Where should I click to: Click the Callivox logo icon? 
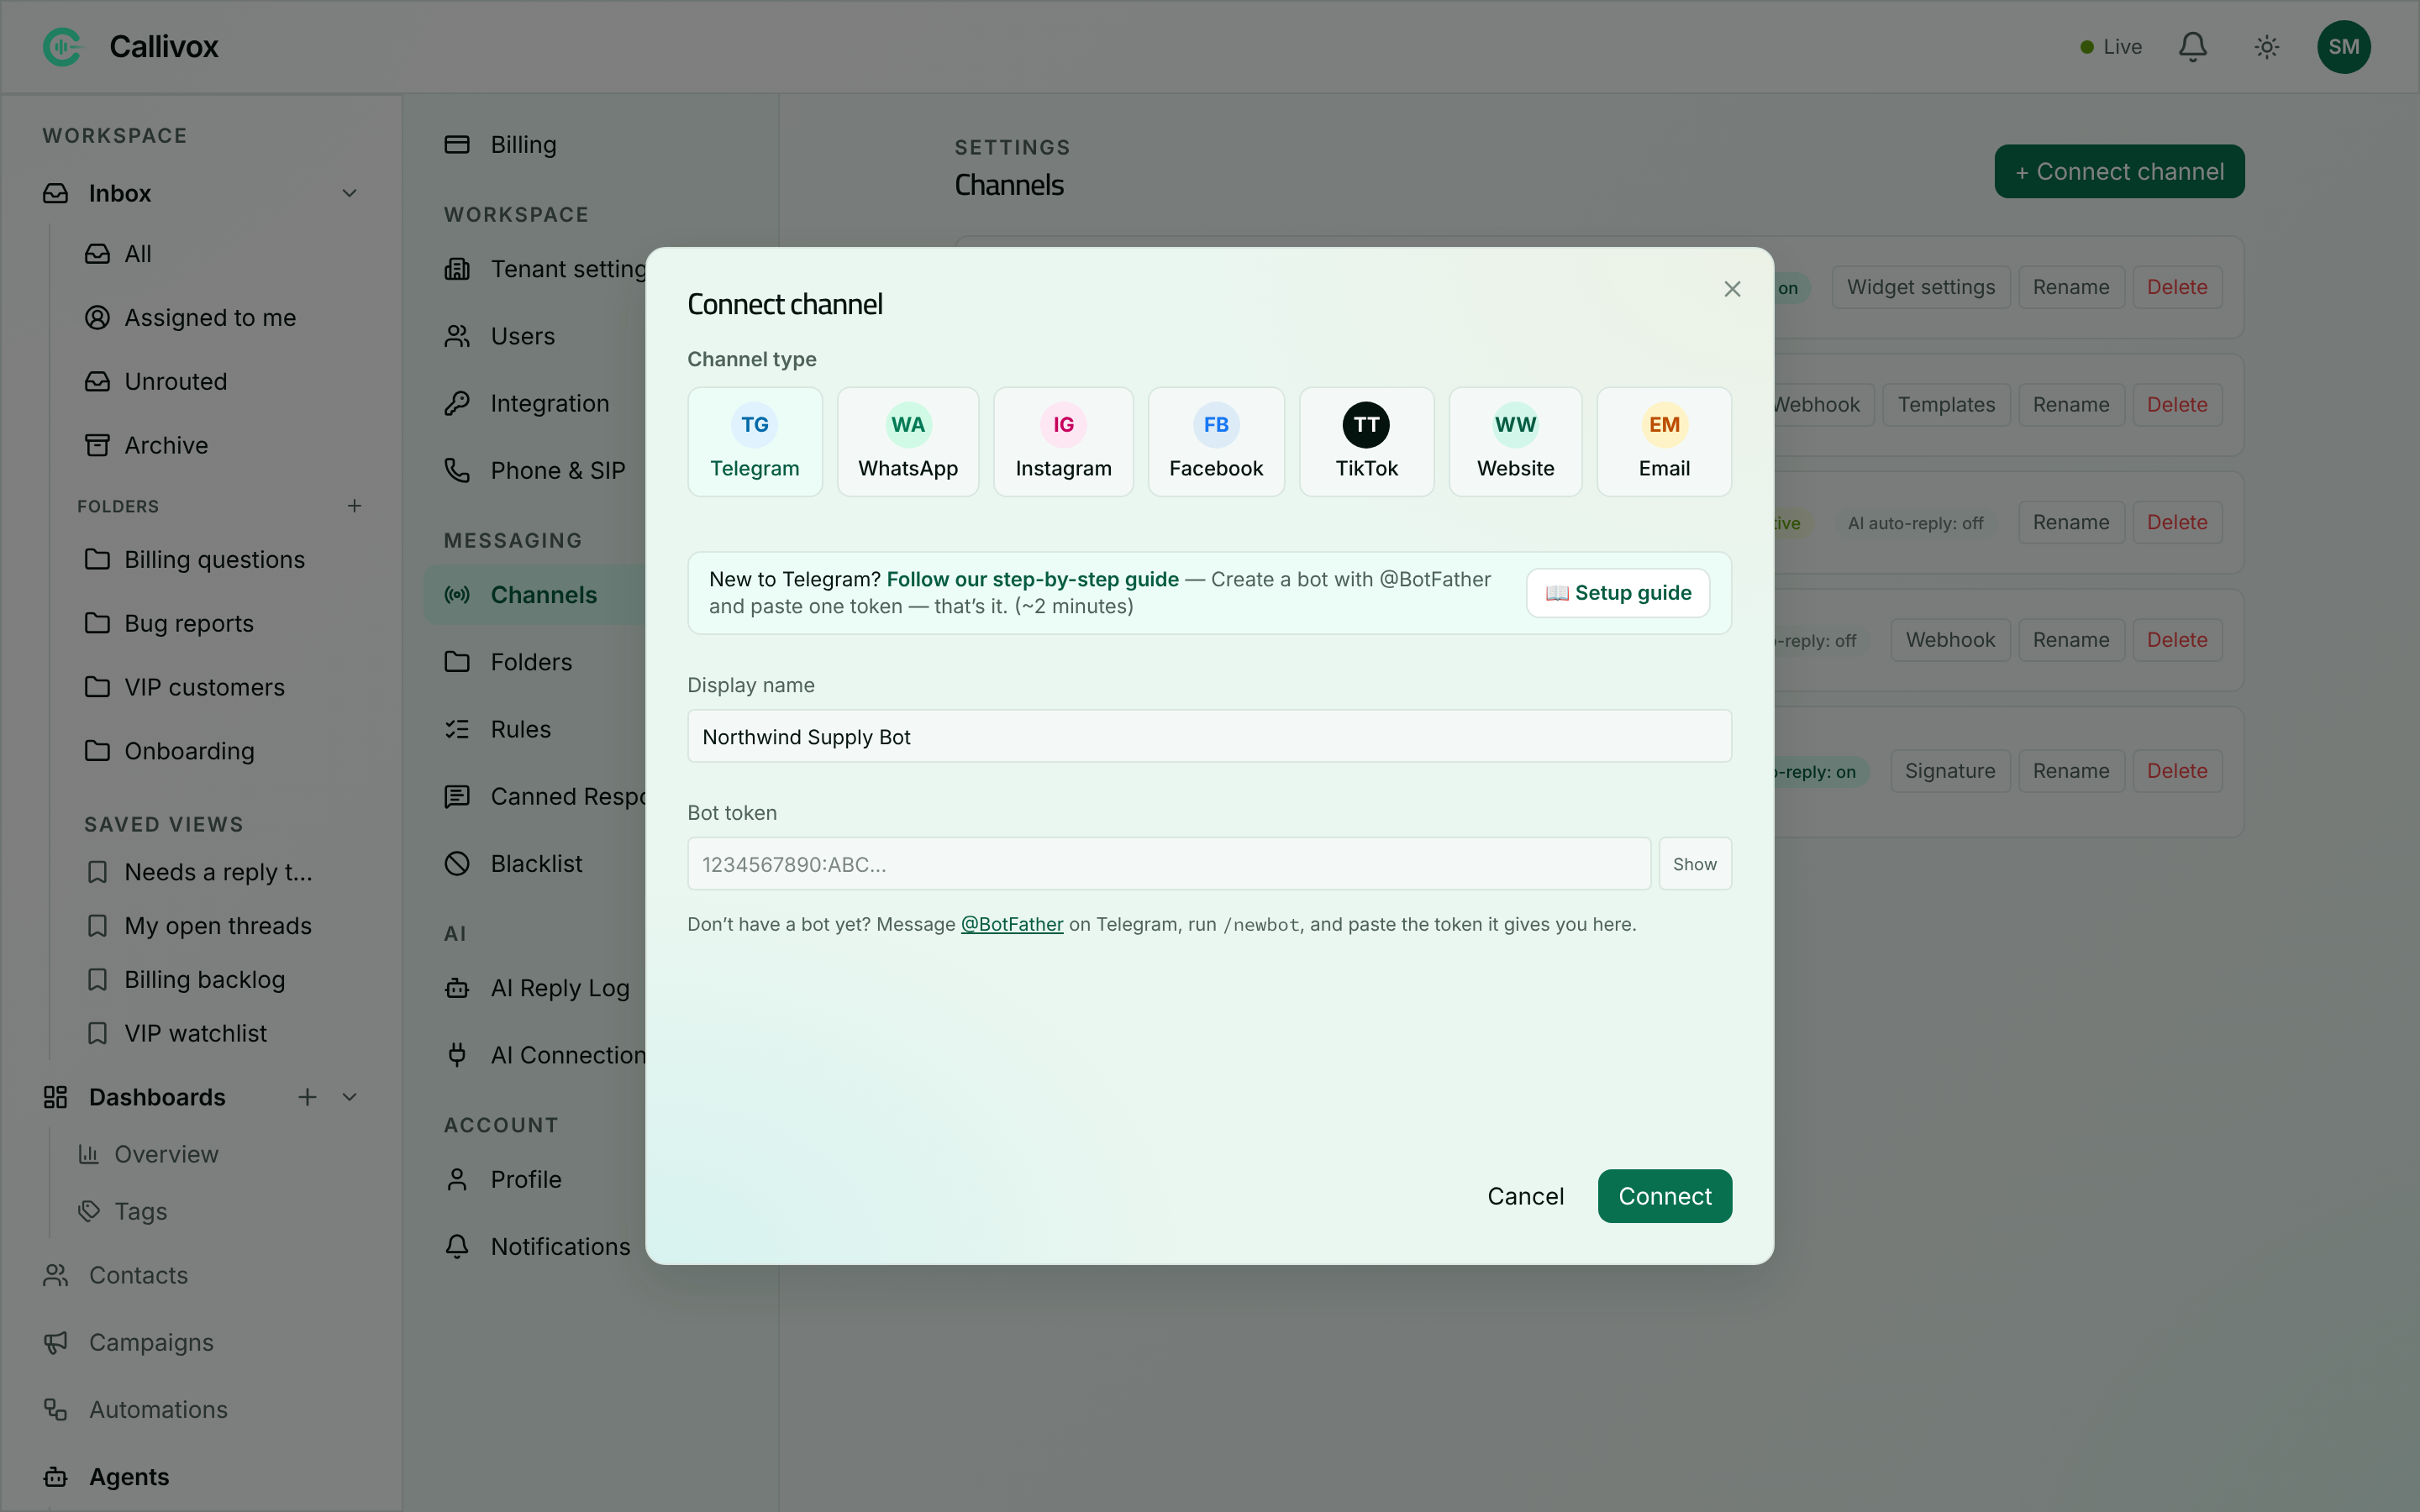(62, 47)
